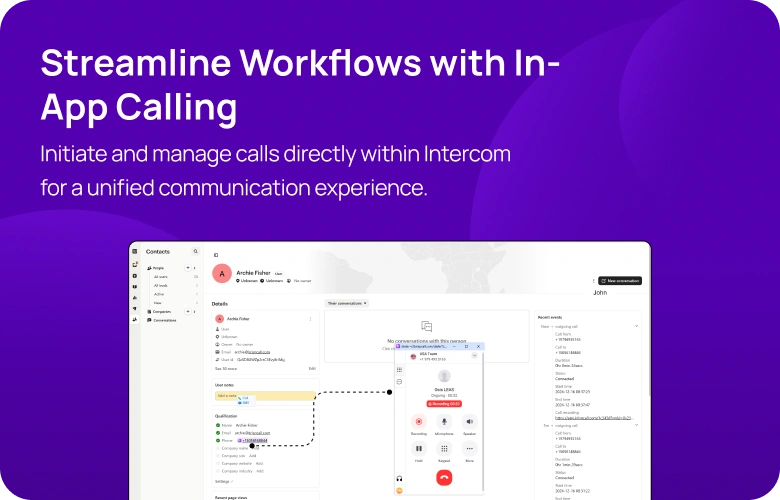Collapse the first outgoing call event
The height and width of the screenshot is (500, 780).
click(x=636, y=326)
